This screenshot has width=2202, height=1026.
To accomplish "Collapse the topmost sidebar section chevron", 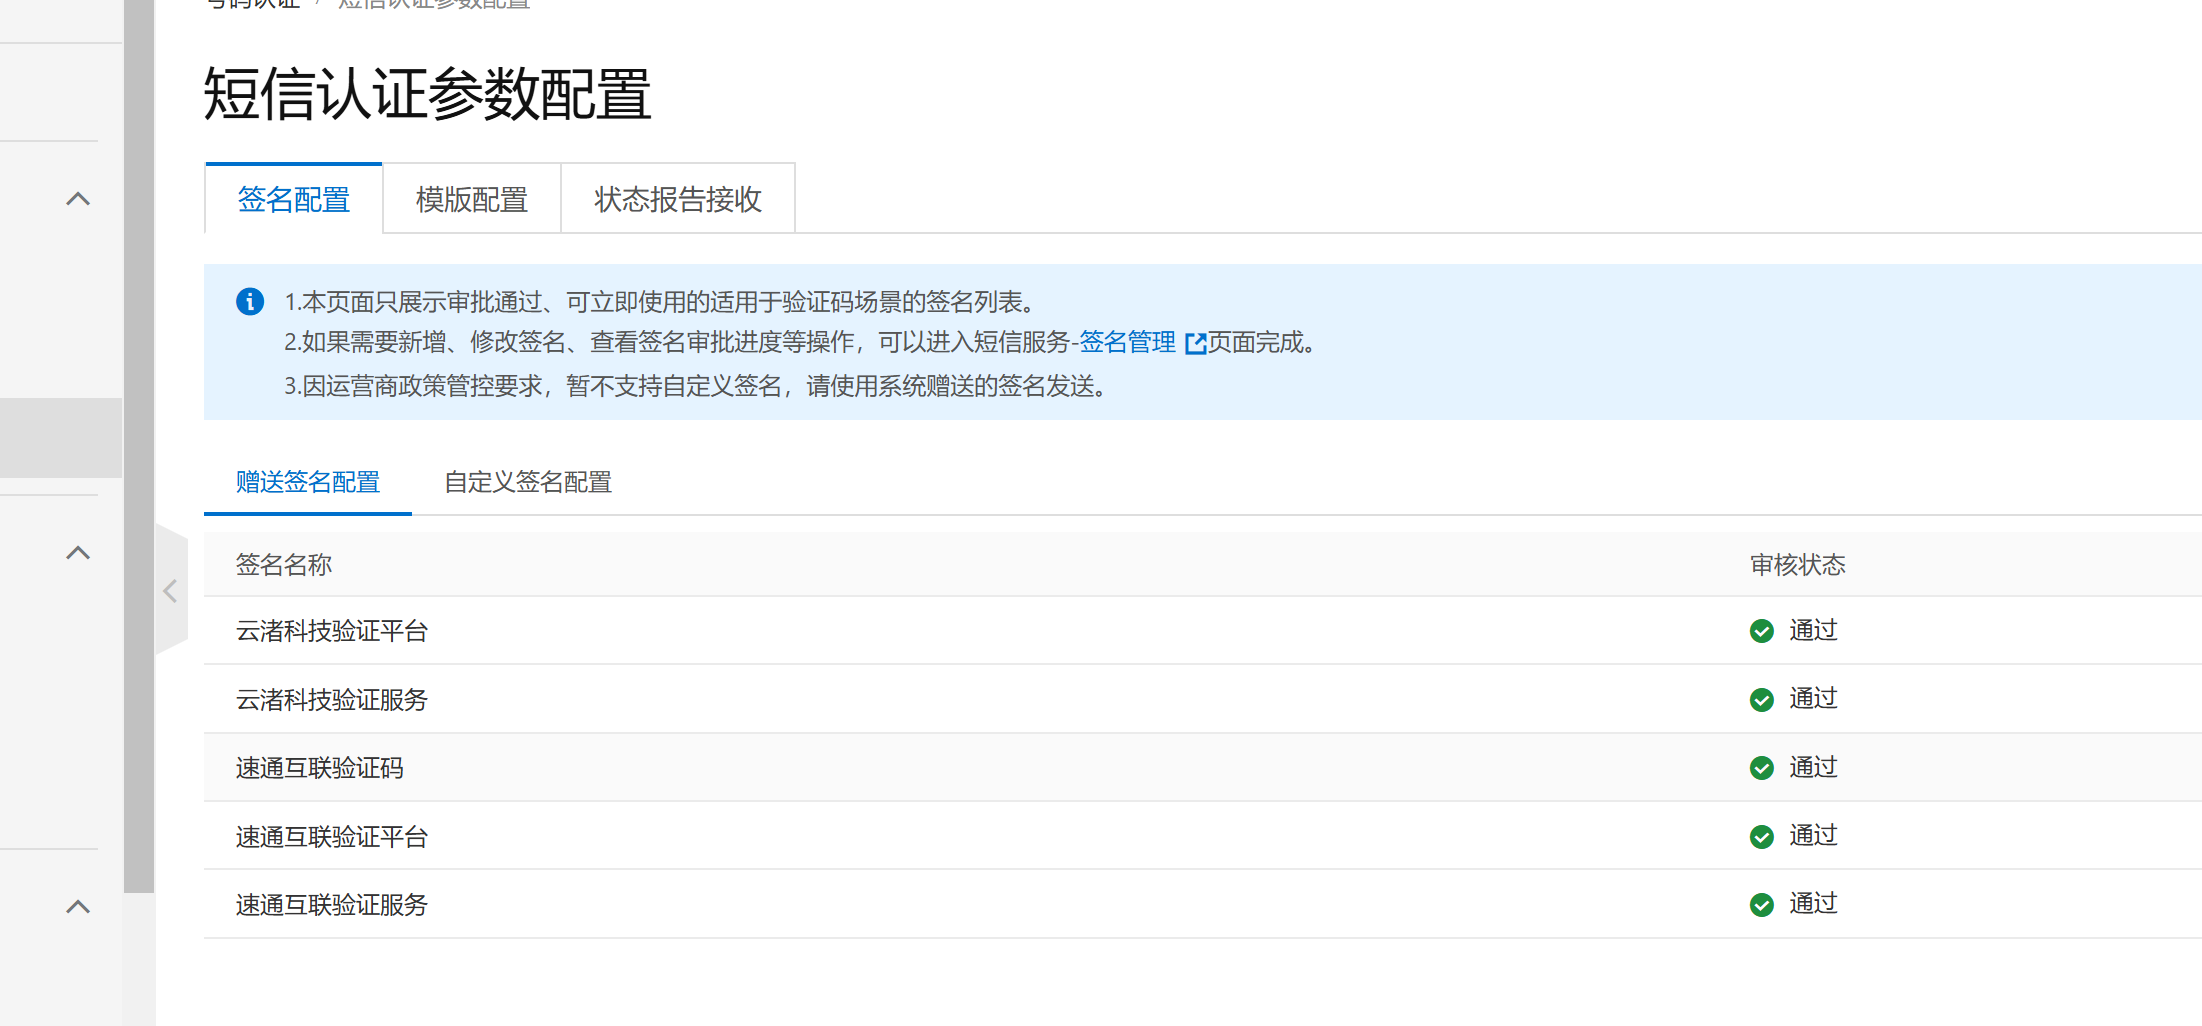I will tap(78, 199).
